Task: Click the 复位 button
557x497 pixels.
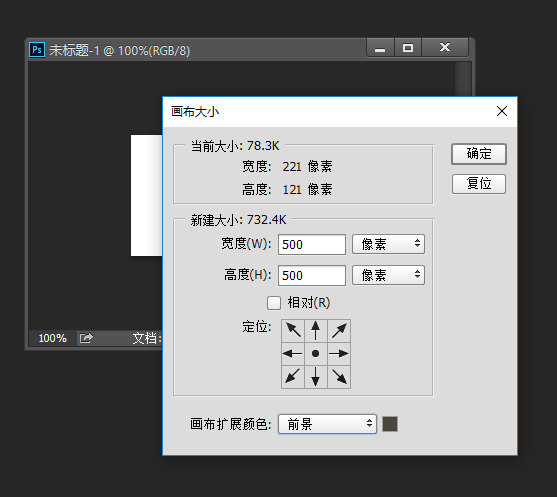Action: tap(479, 184)
